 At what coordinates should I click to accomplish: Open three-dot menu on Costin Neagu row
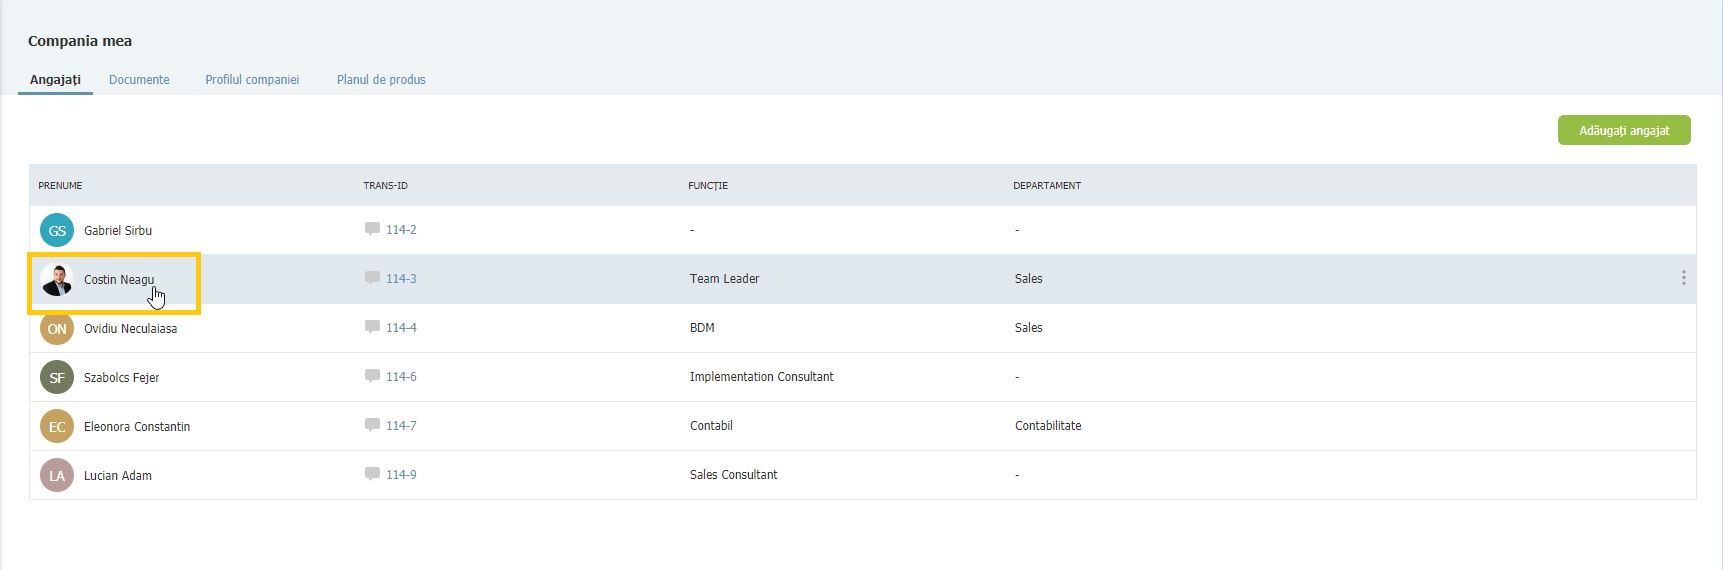[1683, 278]
